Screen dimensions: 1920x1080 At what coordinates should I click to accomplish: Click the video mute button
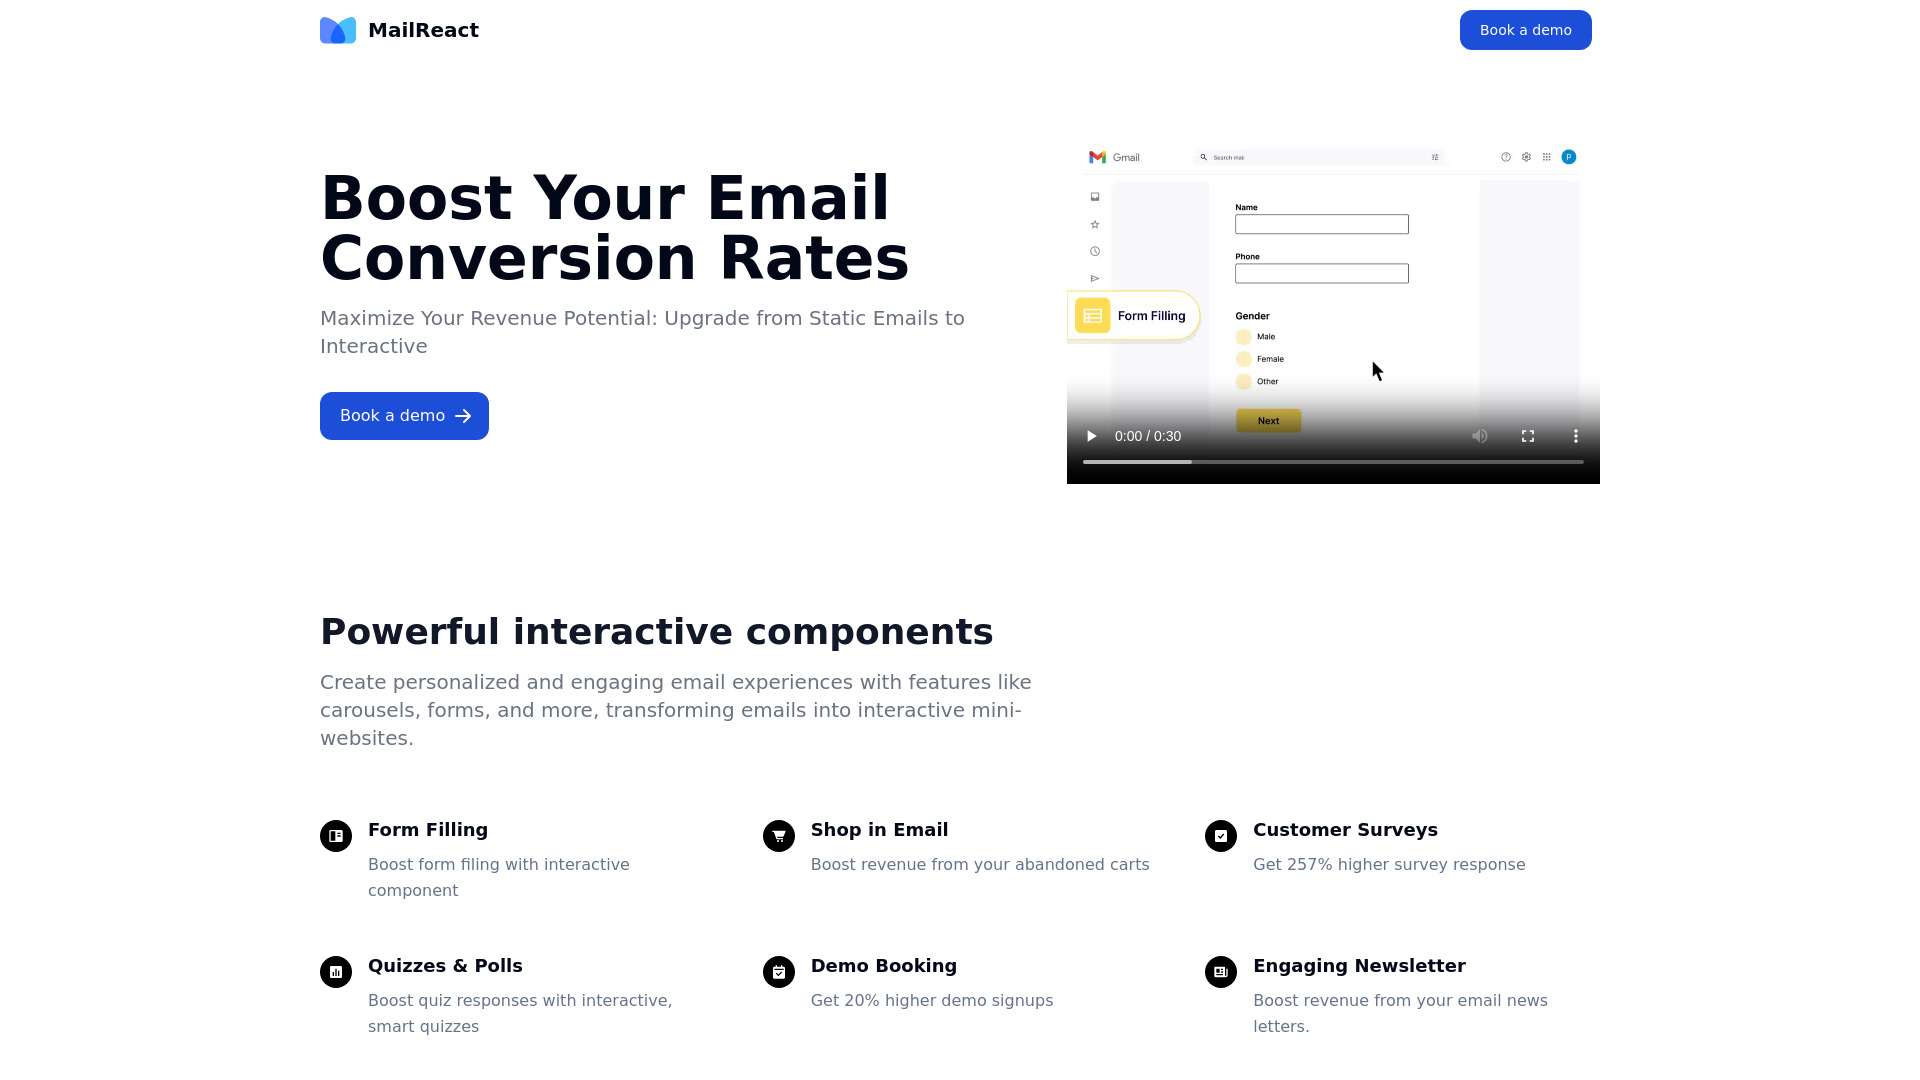[1480, 436]
